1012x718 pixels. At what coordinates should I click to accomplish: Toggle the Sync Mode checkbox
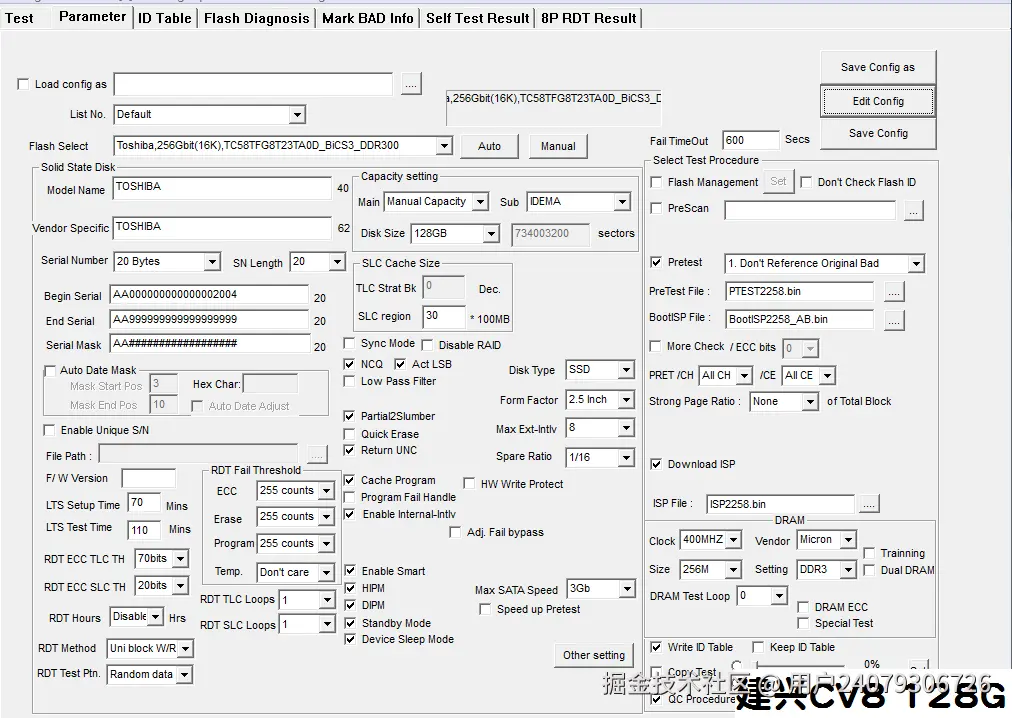tap(349, 343)
